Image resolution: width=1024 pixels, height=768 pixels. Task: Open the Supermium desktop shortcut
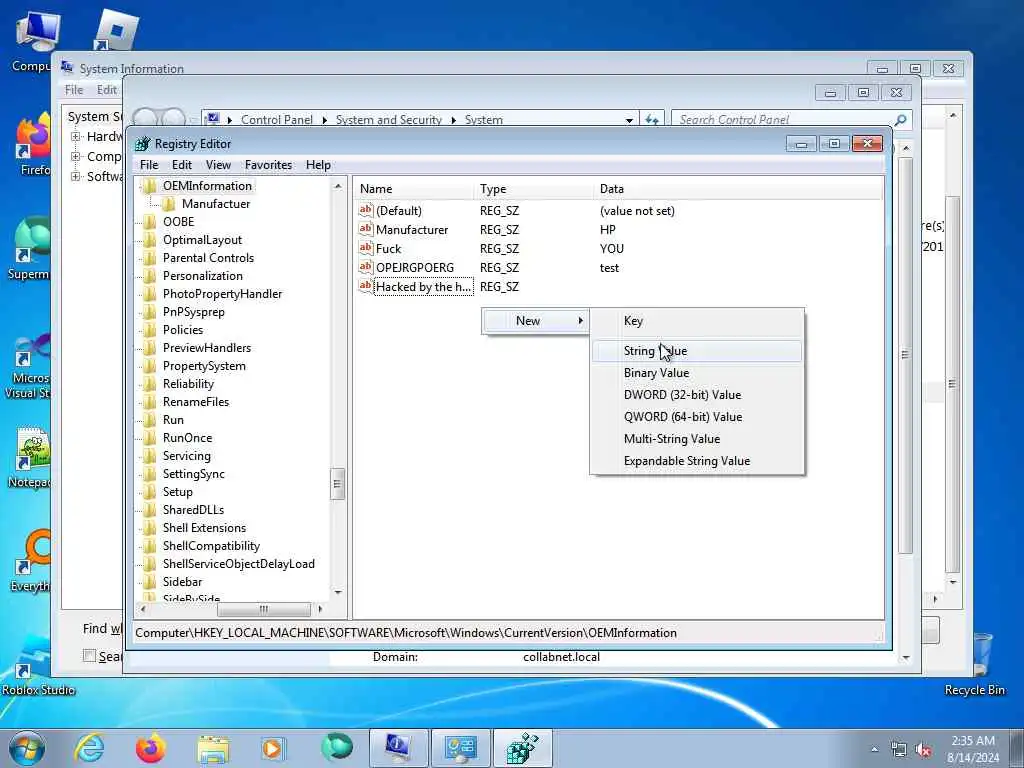click(31, 239)
